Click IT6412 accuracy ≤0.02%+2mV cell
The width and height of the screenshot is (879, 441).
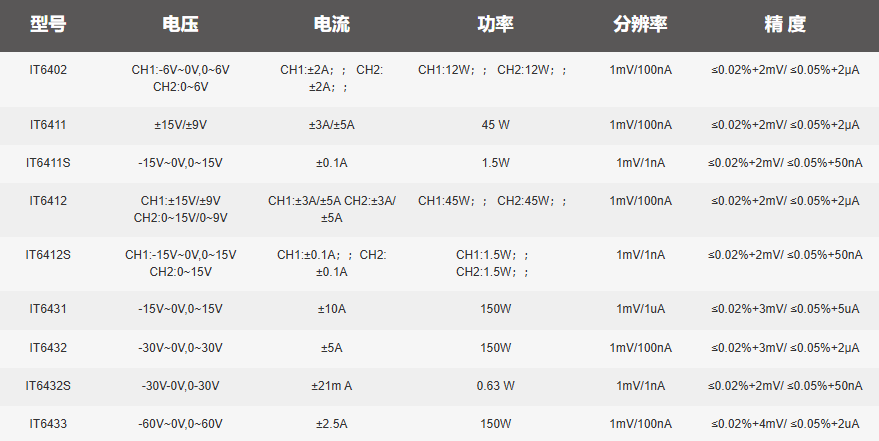[785, 201]
